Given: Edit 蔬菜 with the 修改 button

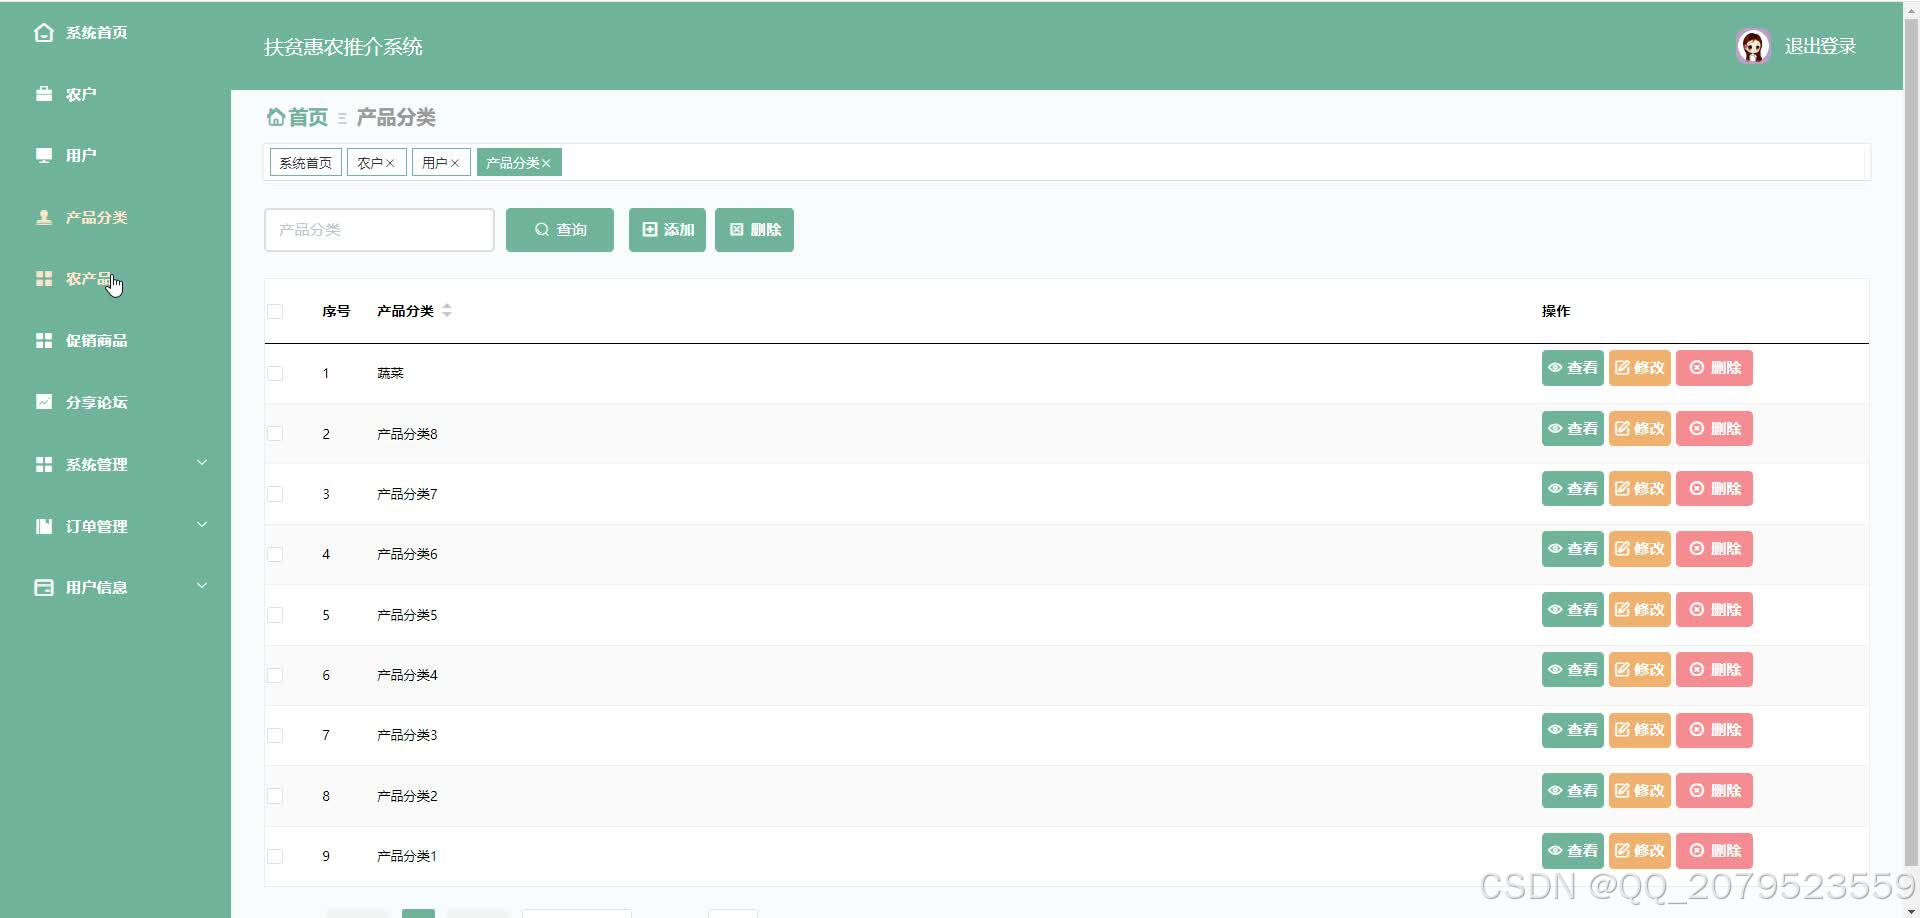Looking at the screenshot, I should click(x=1640, y=368).
